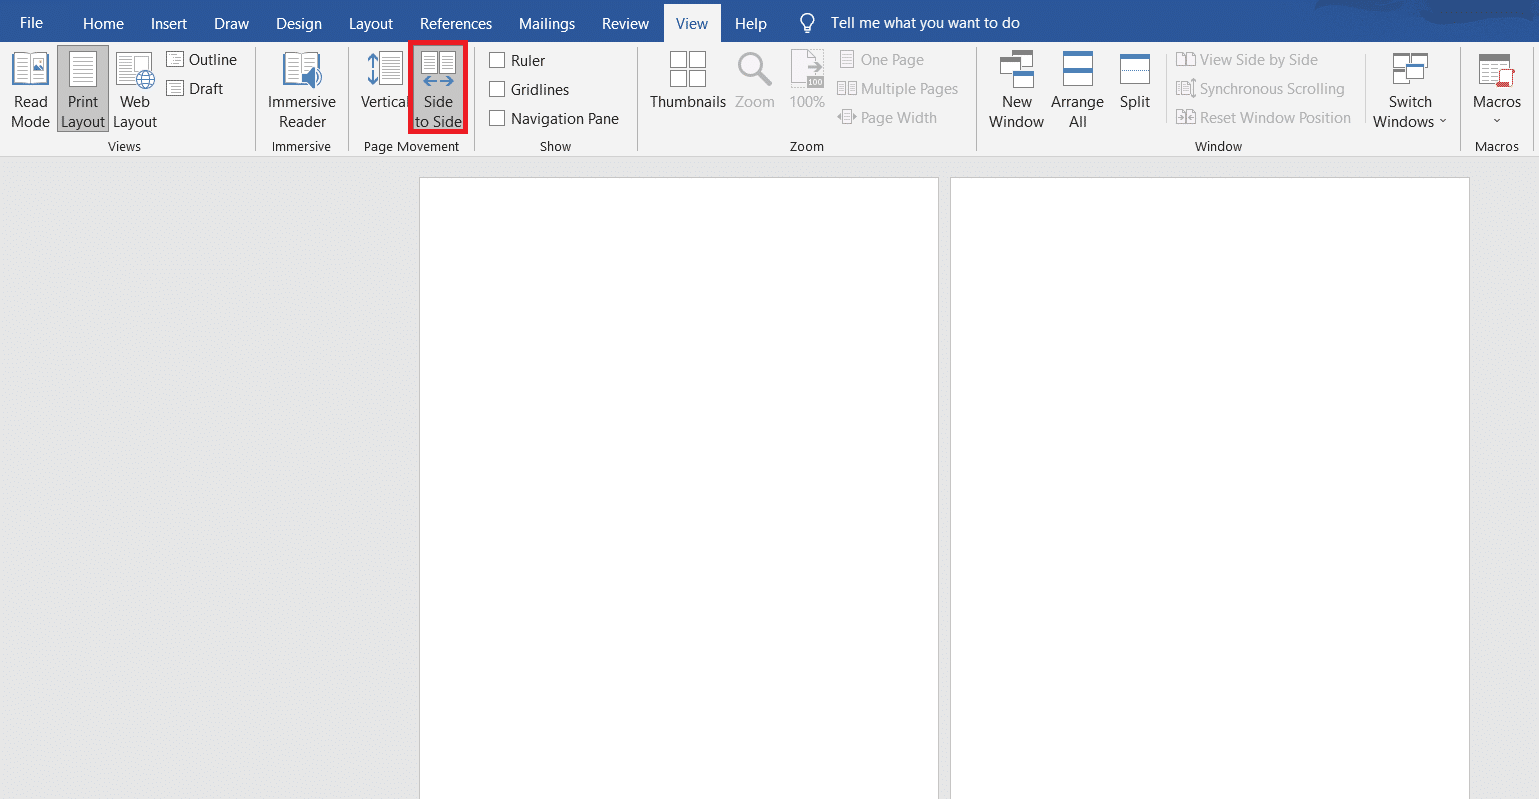Open the File menu
The image size is (1539, 799).
click(32, 22)
